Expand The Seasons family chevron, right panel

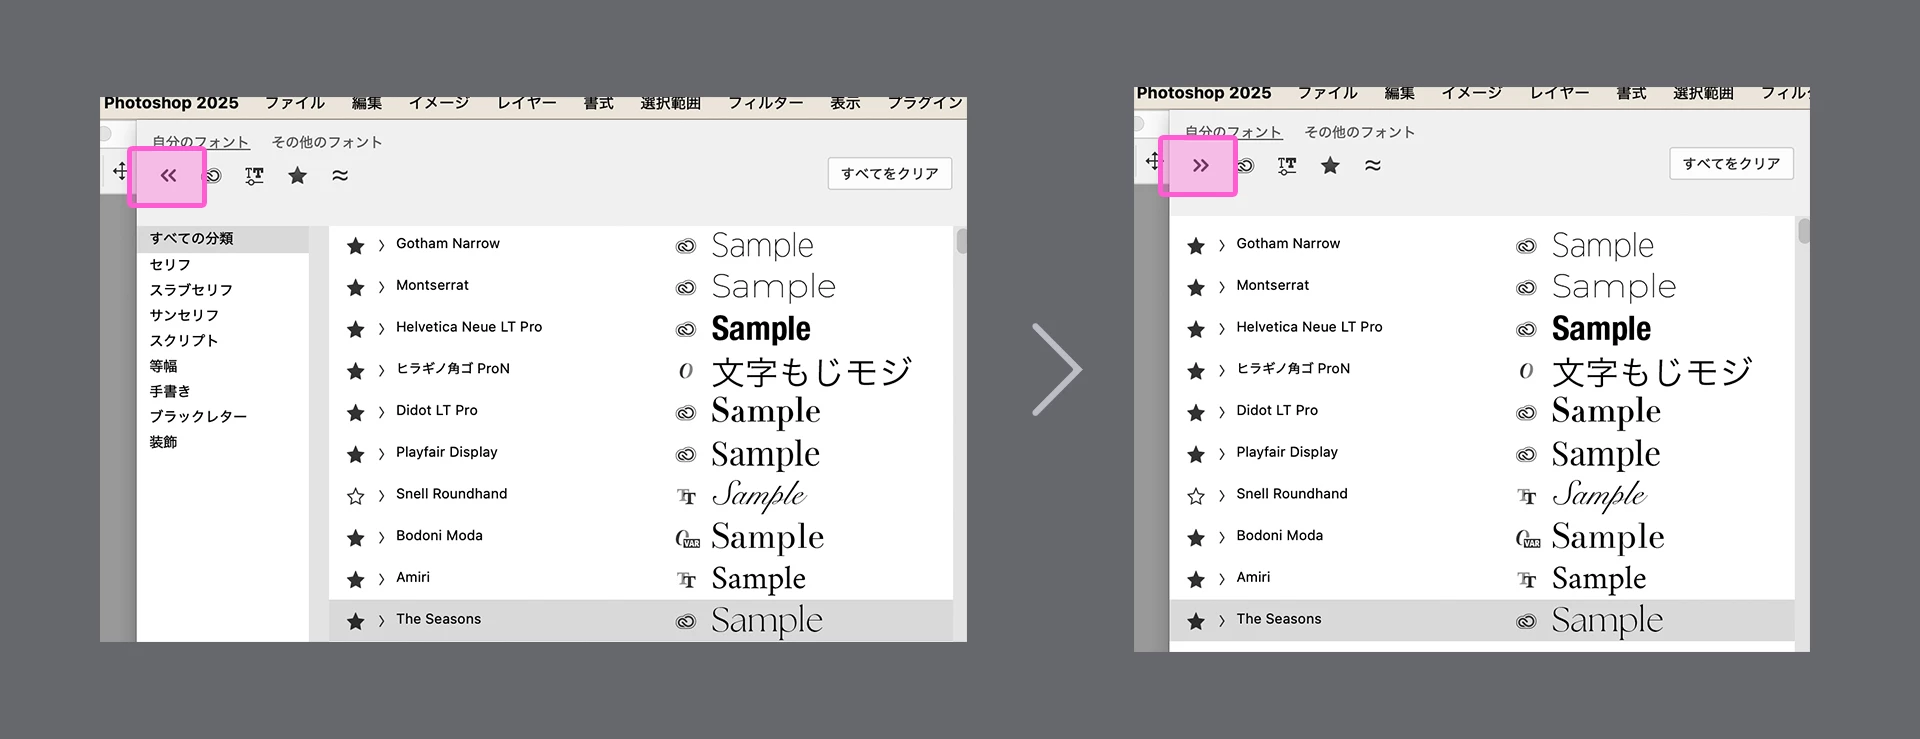pos(1222,622)
